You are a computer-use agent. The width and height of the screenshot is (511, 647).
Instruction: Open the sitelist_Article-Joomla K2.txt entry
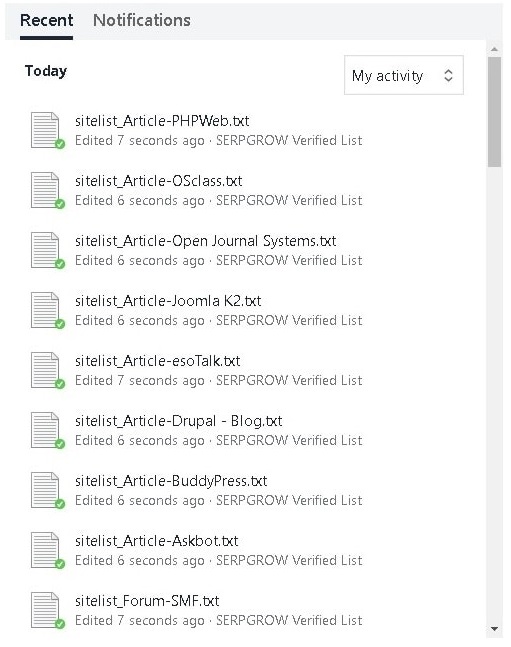point(168,301)
